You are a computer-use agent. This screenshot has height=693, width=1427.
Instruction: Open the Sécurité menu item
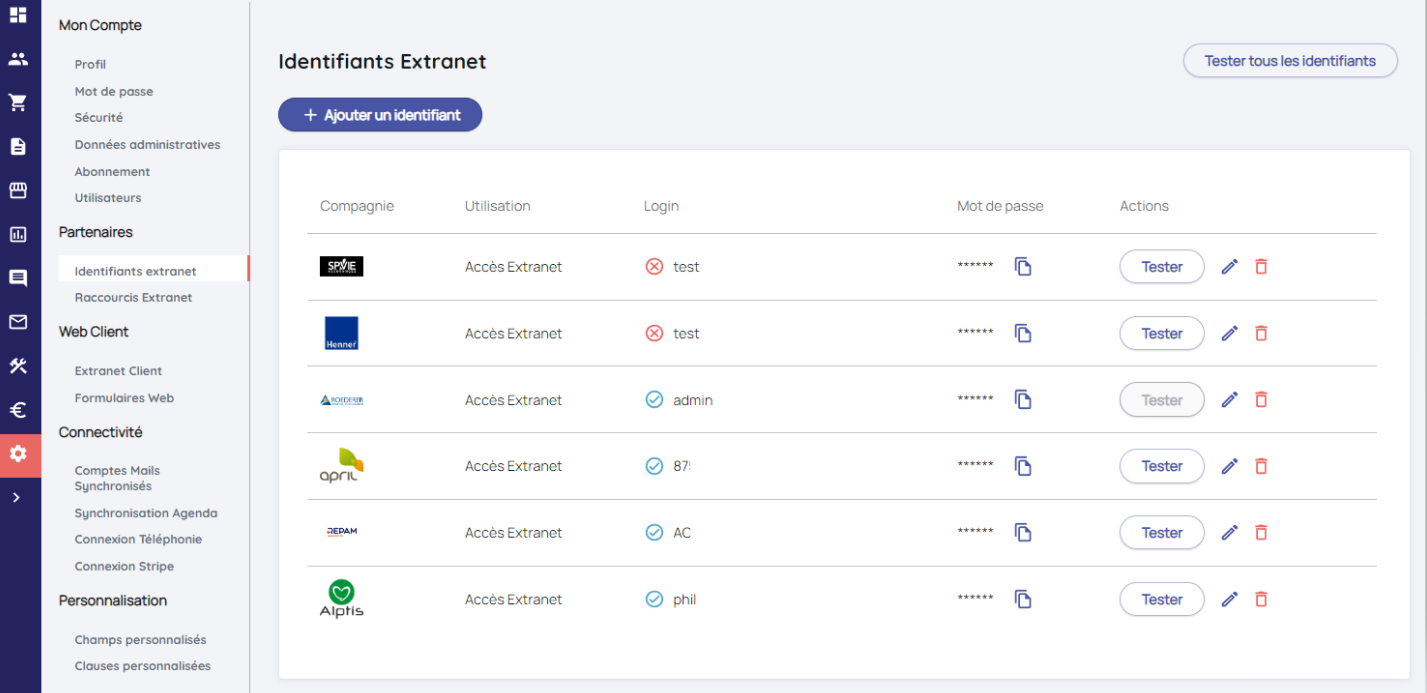pos(99,118)
